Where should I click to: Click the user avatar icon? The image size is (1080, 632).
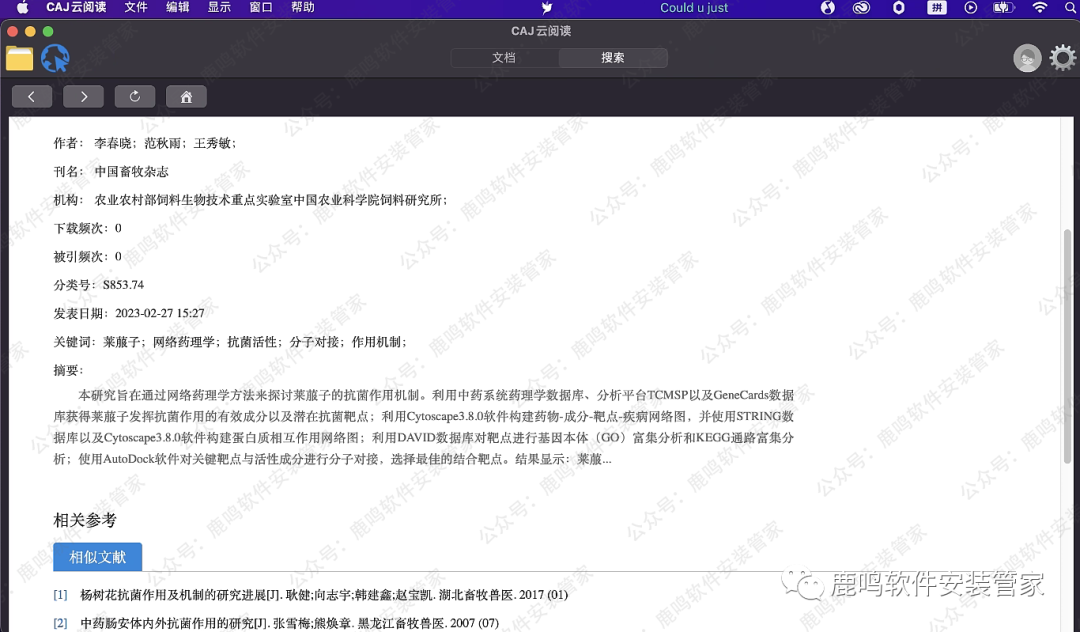(x=1027, y=58)
